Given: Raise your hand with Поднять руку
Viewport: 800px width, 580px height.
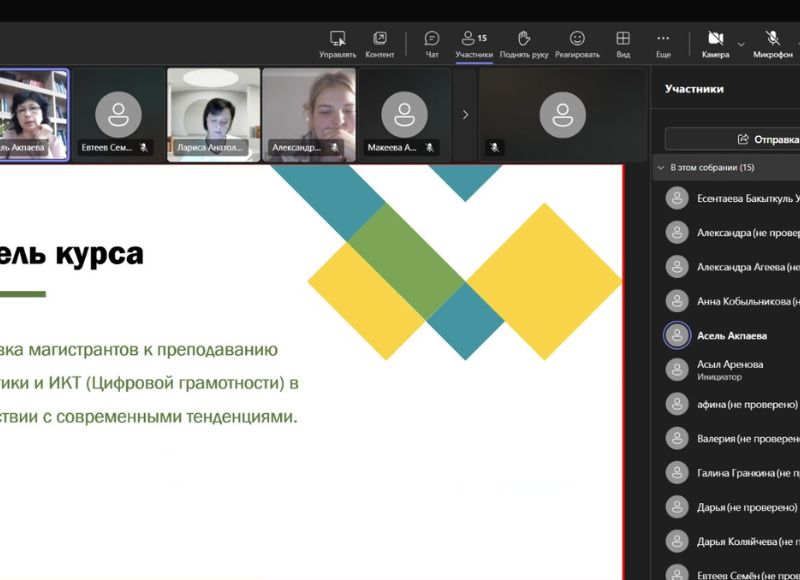Looking at the screenshot, I should point(524,44).
